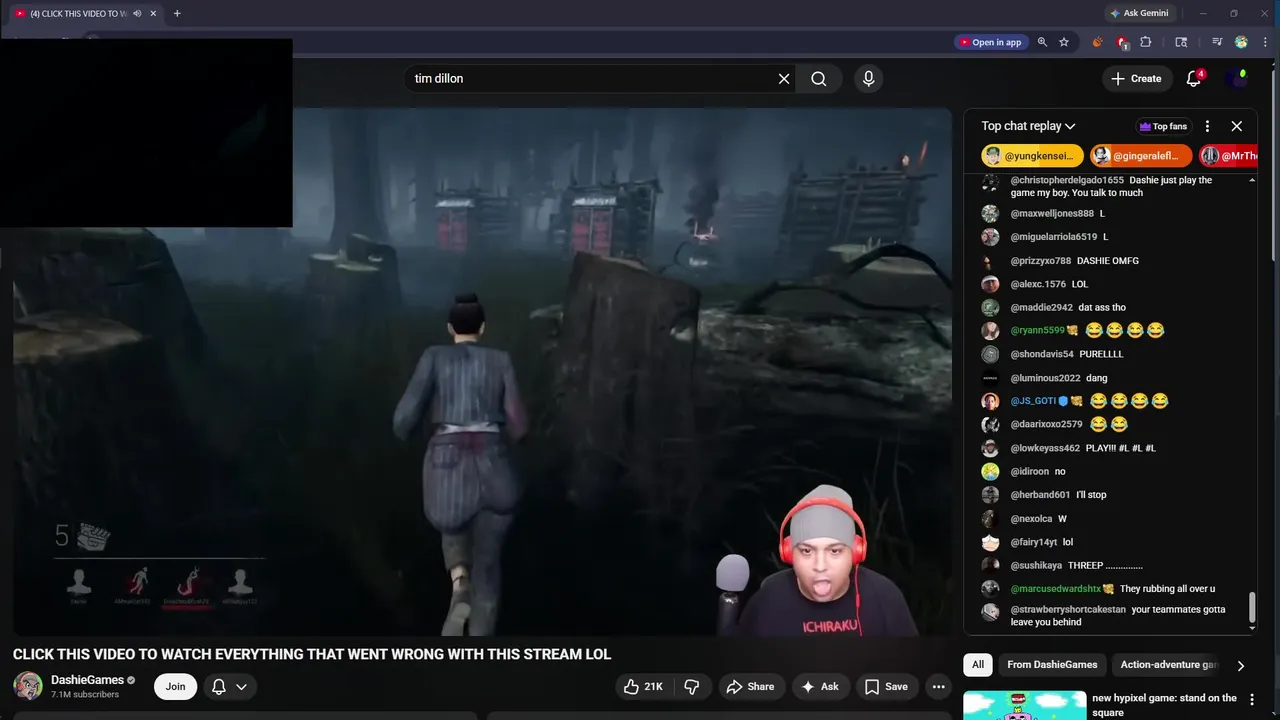This screenshot has width=1280, height=720.
Task: Click chat message "dat ass tho"
Action: point(1102,307)
